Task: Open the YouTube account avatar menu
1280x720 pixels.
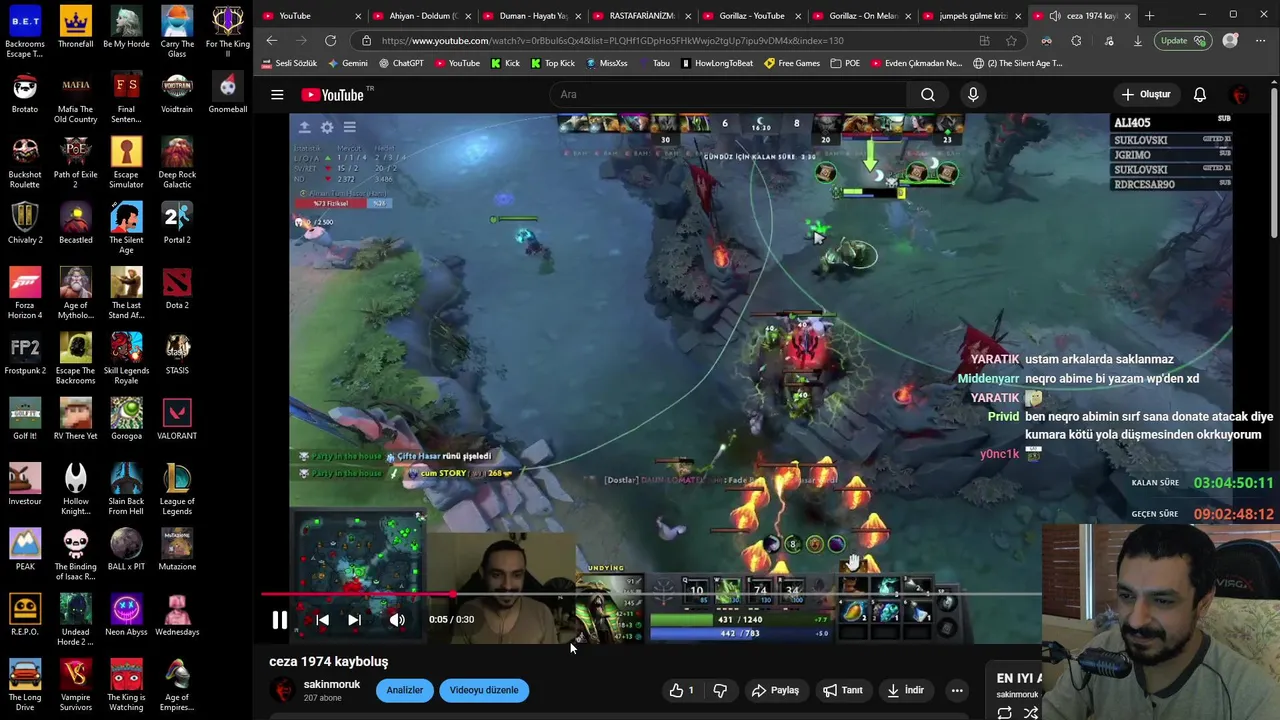Action: tap(1240, 95)
